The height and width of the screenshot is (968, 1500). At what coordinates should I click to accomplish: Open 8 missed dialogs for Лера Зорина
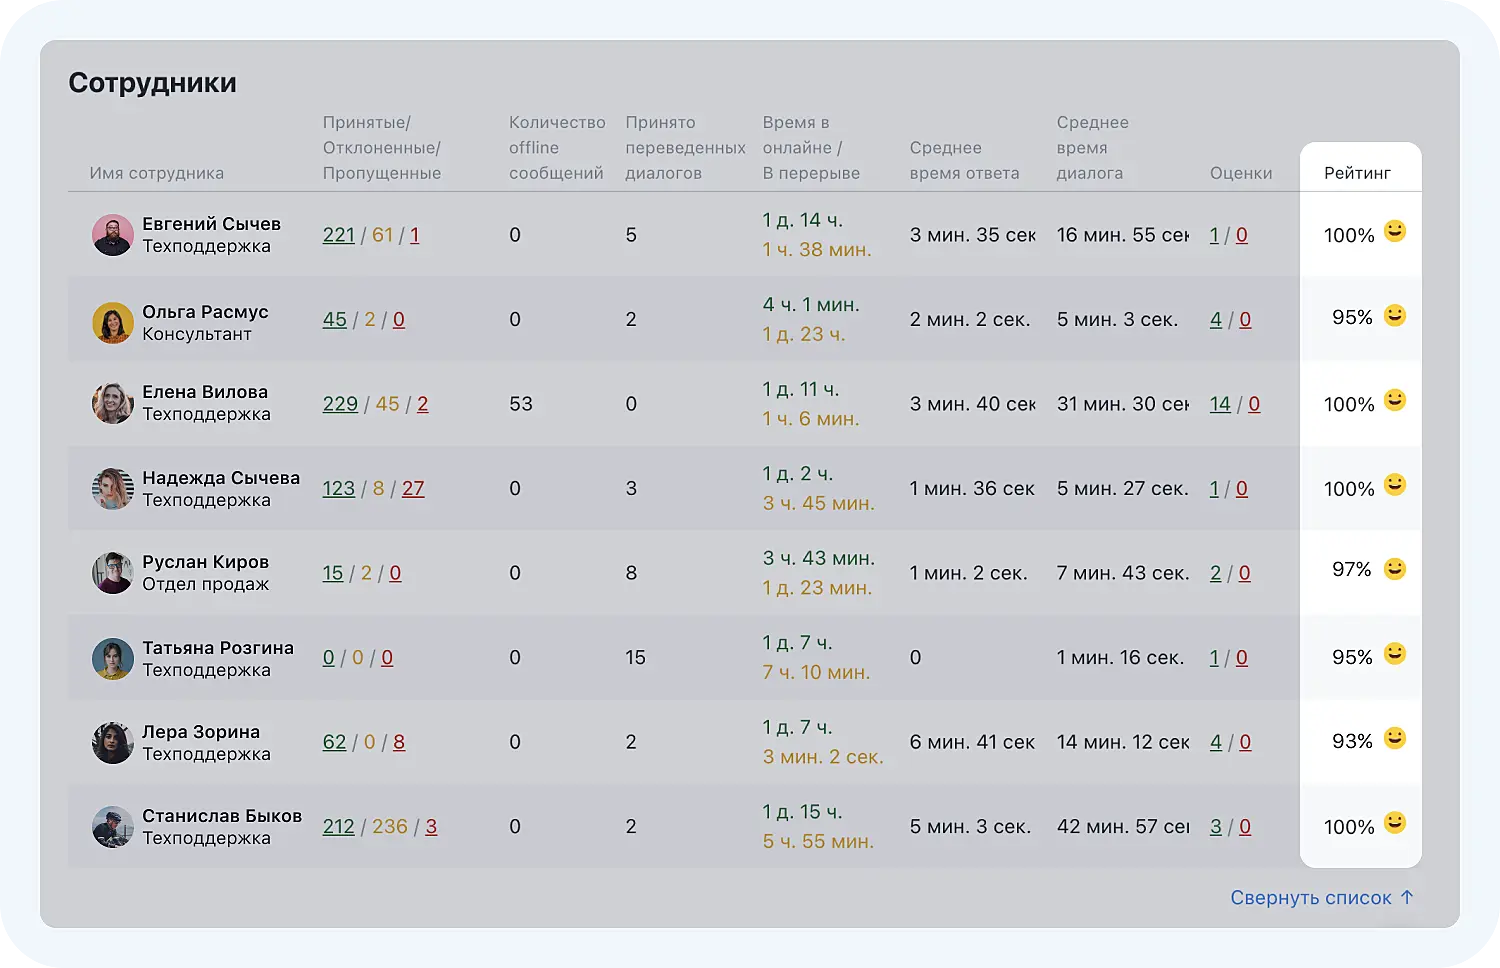(x=399, y=742)
